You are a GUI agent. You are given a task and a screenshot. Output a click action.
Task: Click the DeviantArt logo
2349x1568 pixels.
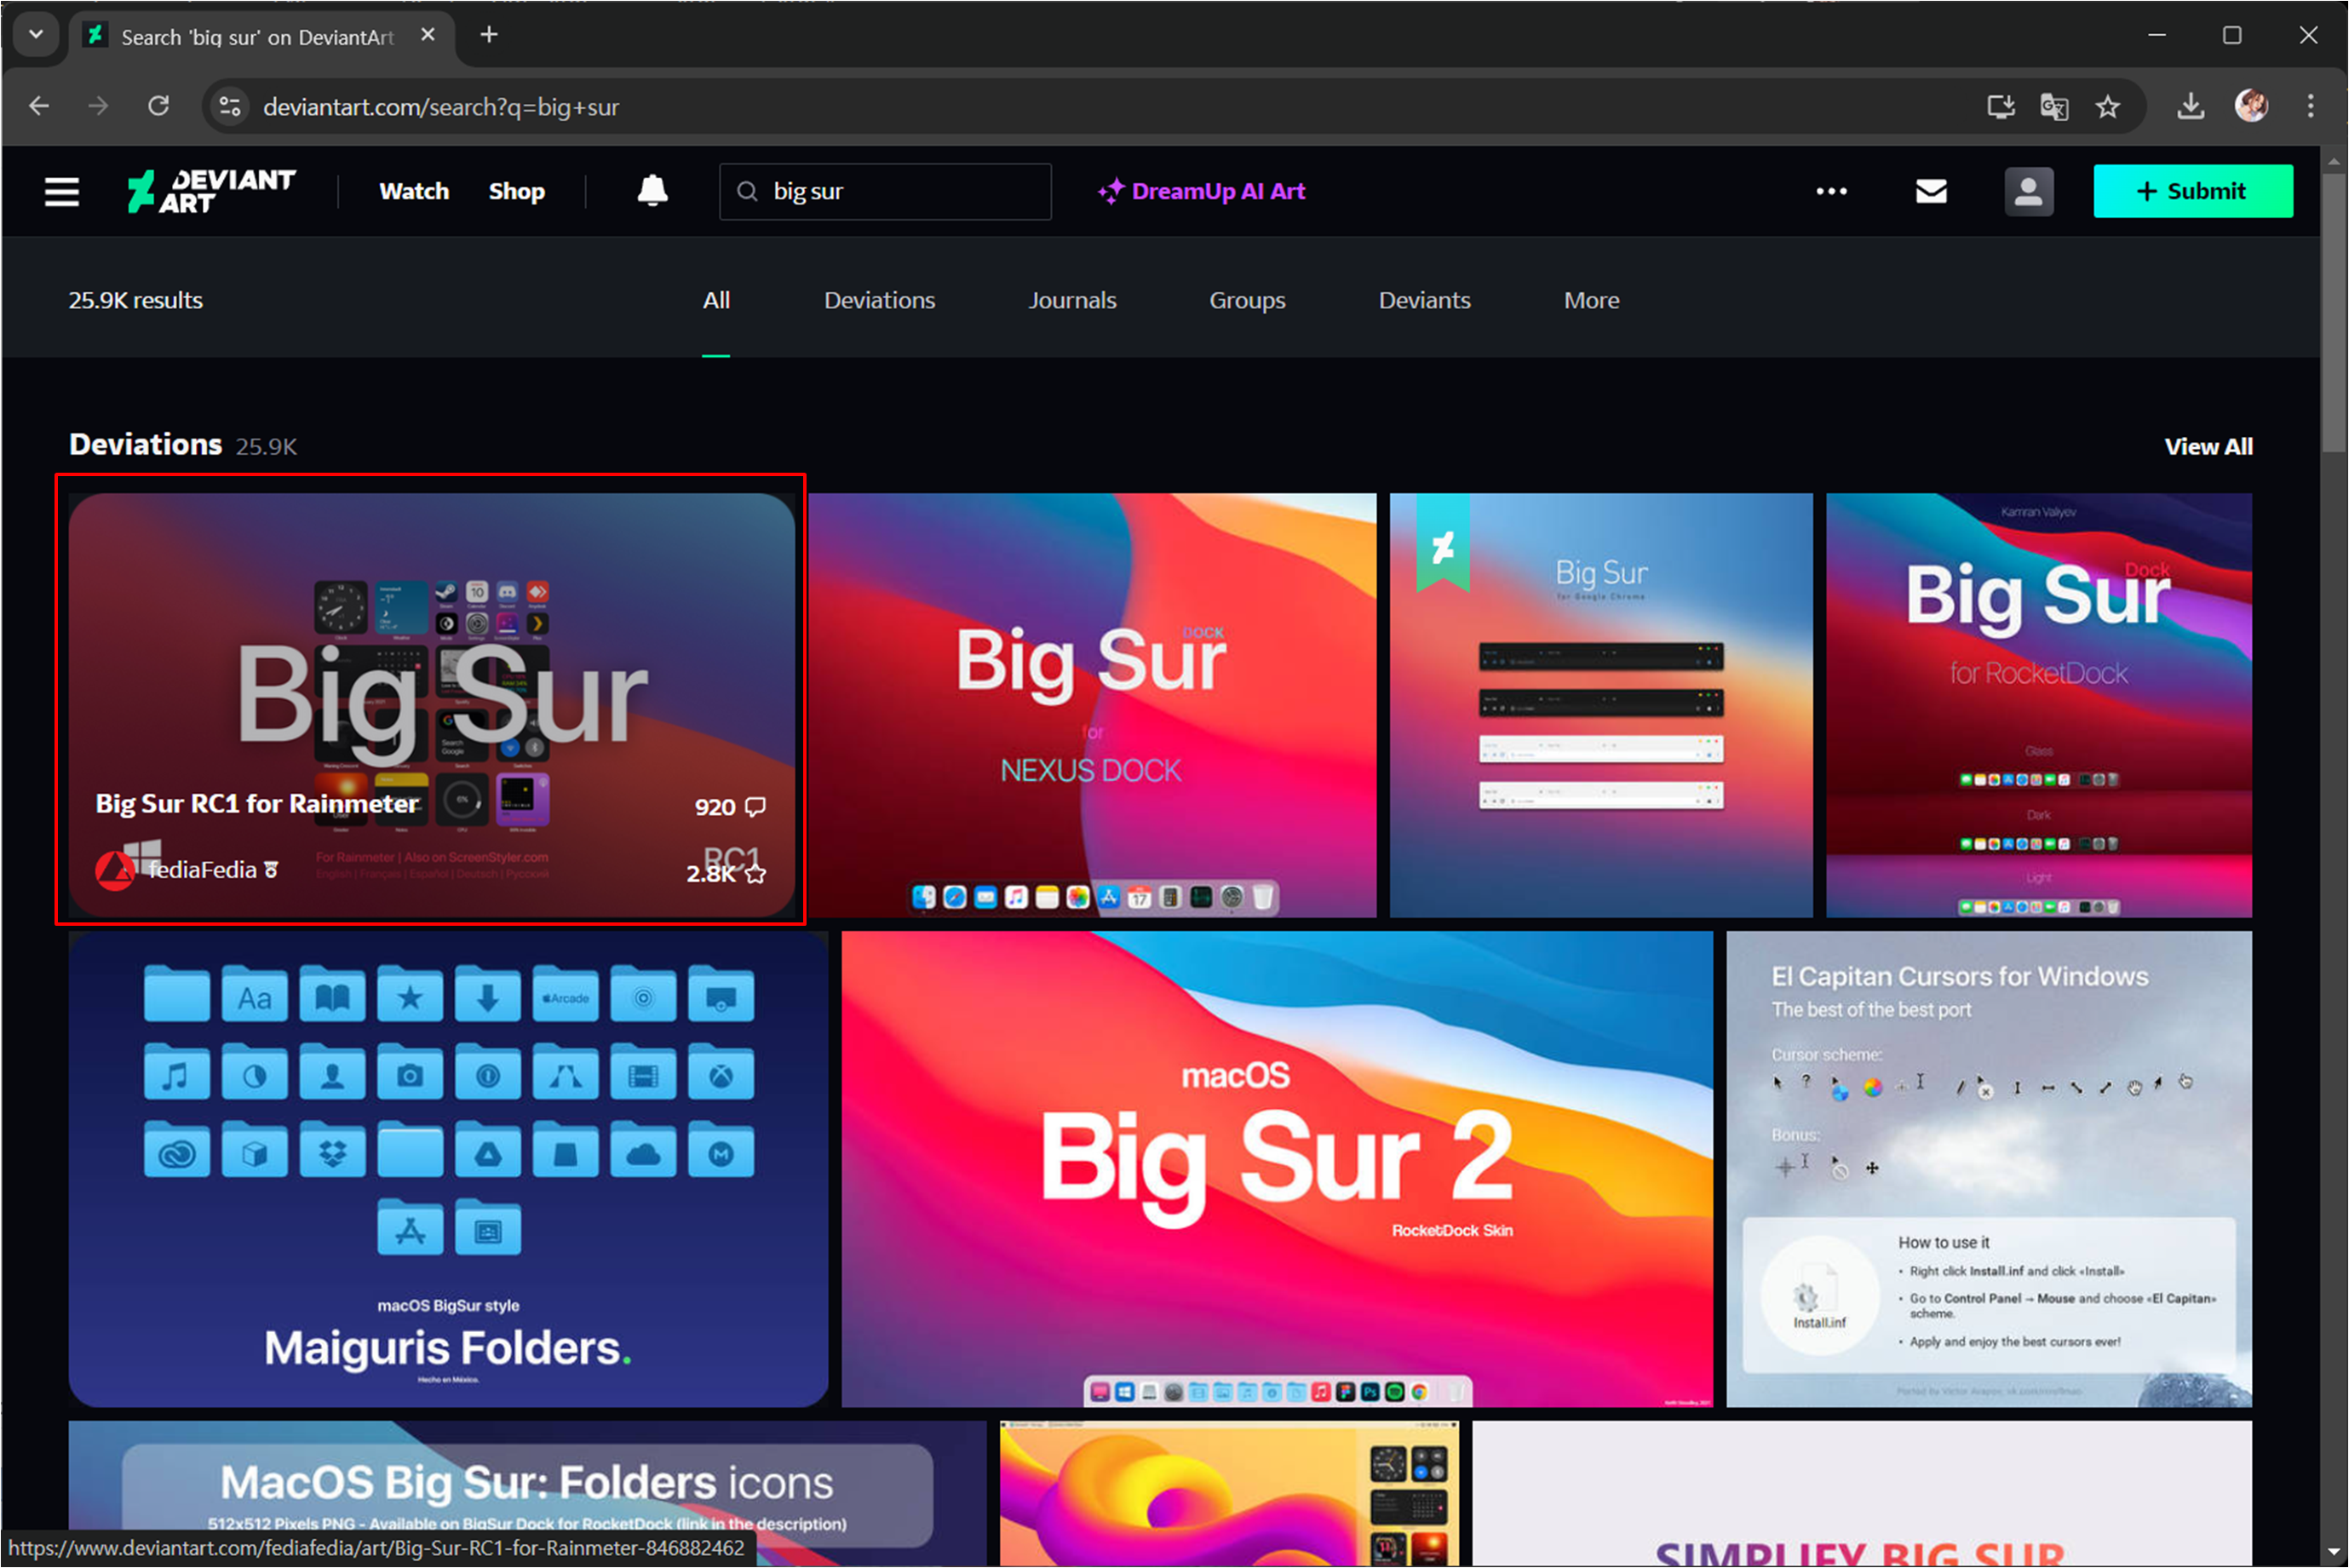pos(211,191)
